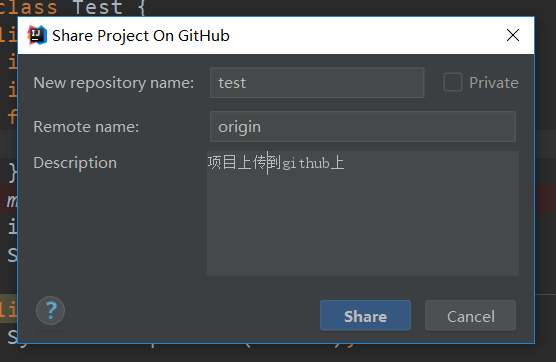Click empty dialog space left of Share button
The width and height of the screenshot is (556, 362).
click(191, 316)
